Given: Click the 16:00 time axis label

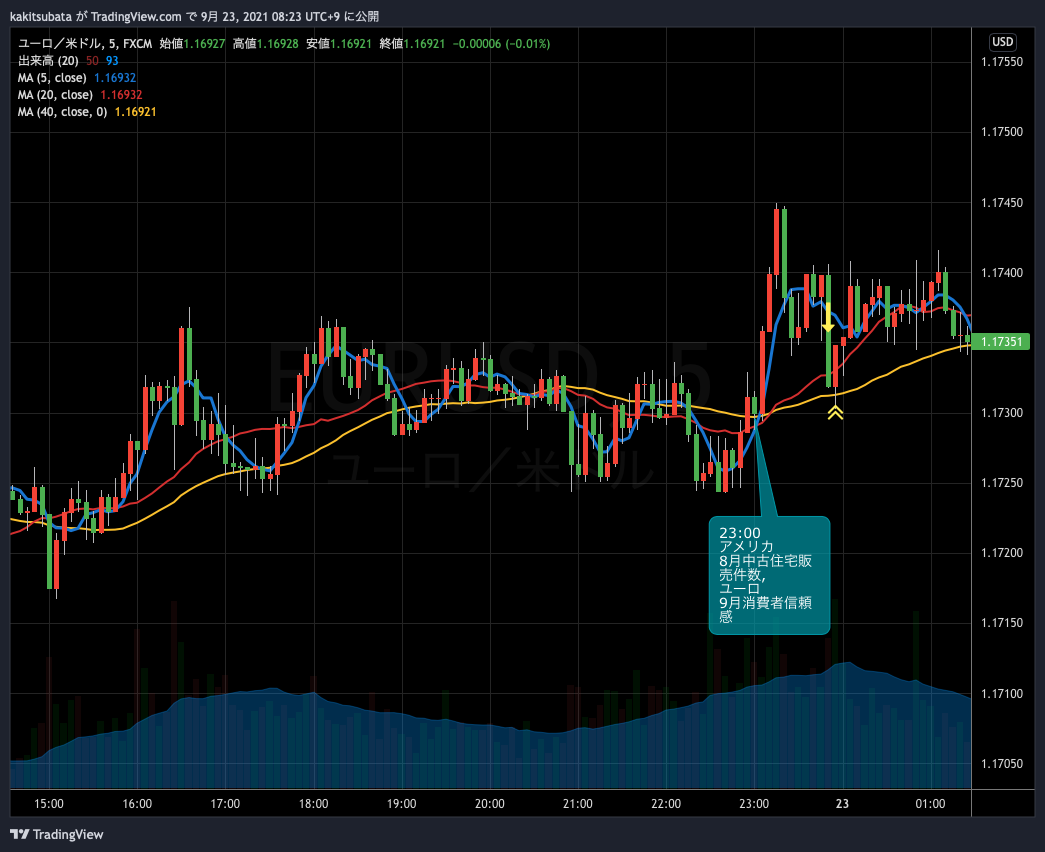Looking at the screenshot, I should pos(137,803).
